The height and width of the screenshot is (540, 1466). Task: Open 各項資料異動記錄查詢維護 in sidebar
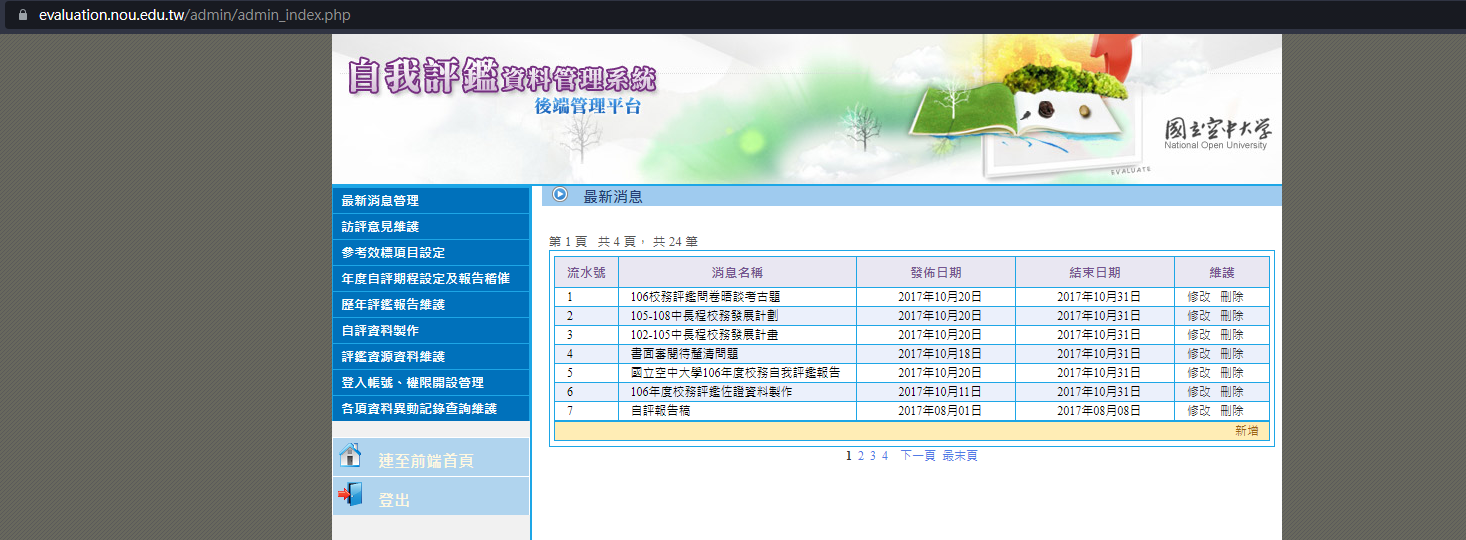click(x=430, y=409)
